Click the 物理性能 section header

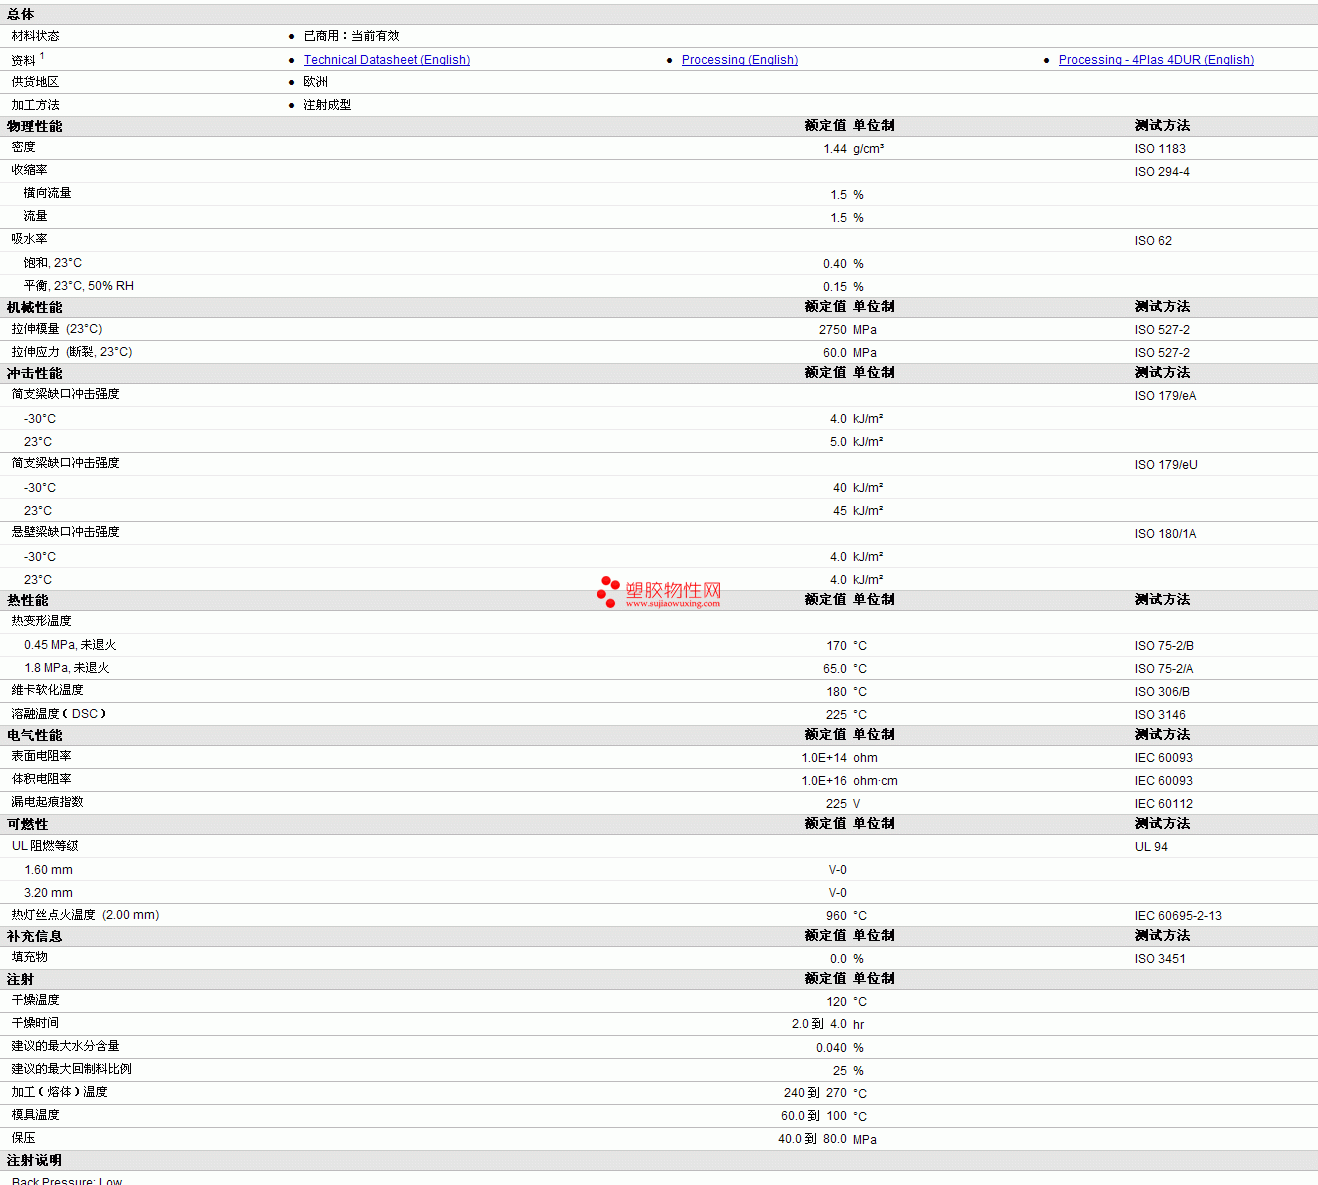35,126
